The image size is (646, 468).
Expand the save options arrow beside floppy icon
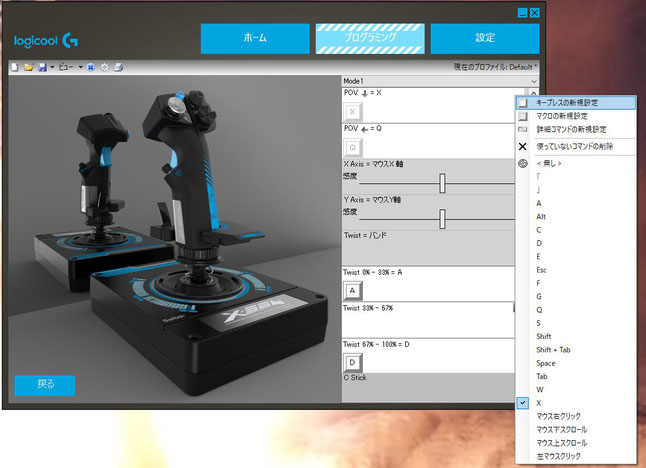click(52, 67)
